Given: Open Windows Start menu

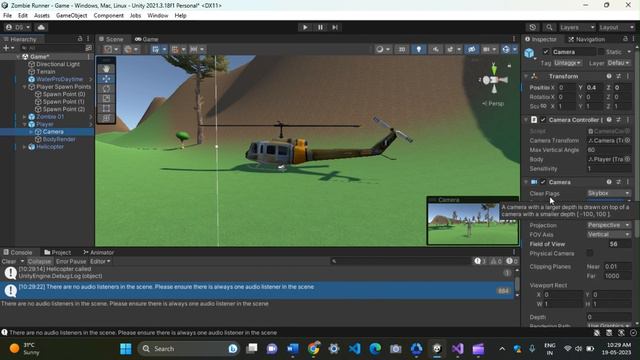Looking at the screenshot, I should [x=126, y=349].
